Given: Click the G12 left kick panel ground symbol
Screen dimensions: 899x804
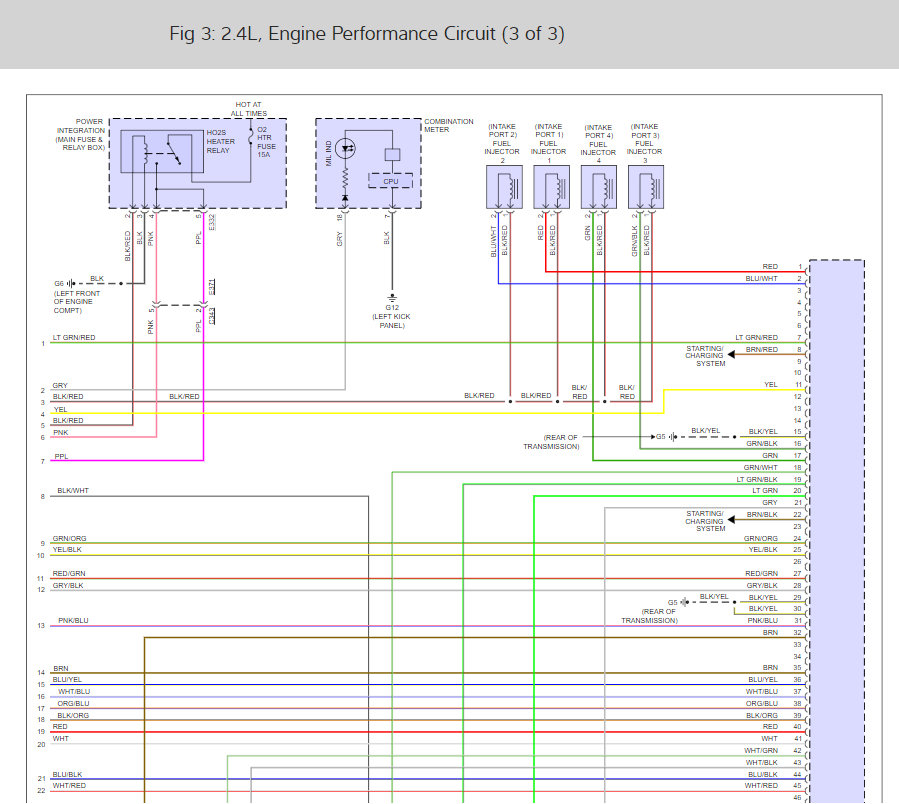Looking at the screenshot, I should (392, 297).
